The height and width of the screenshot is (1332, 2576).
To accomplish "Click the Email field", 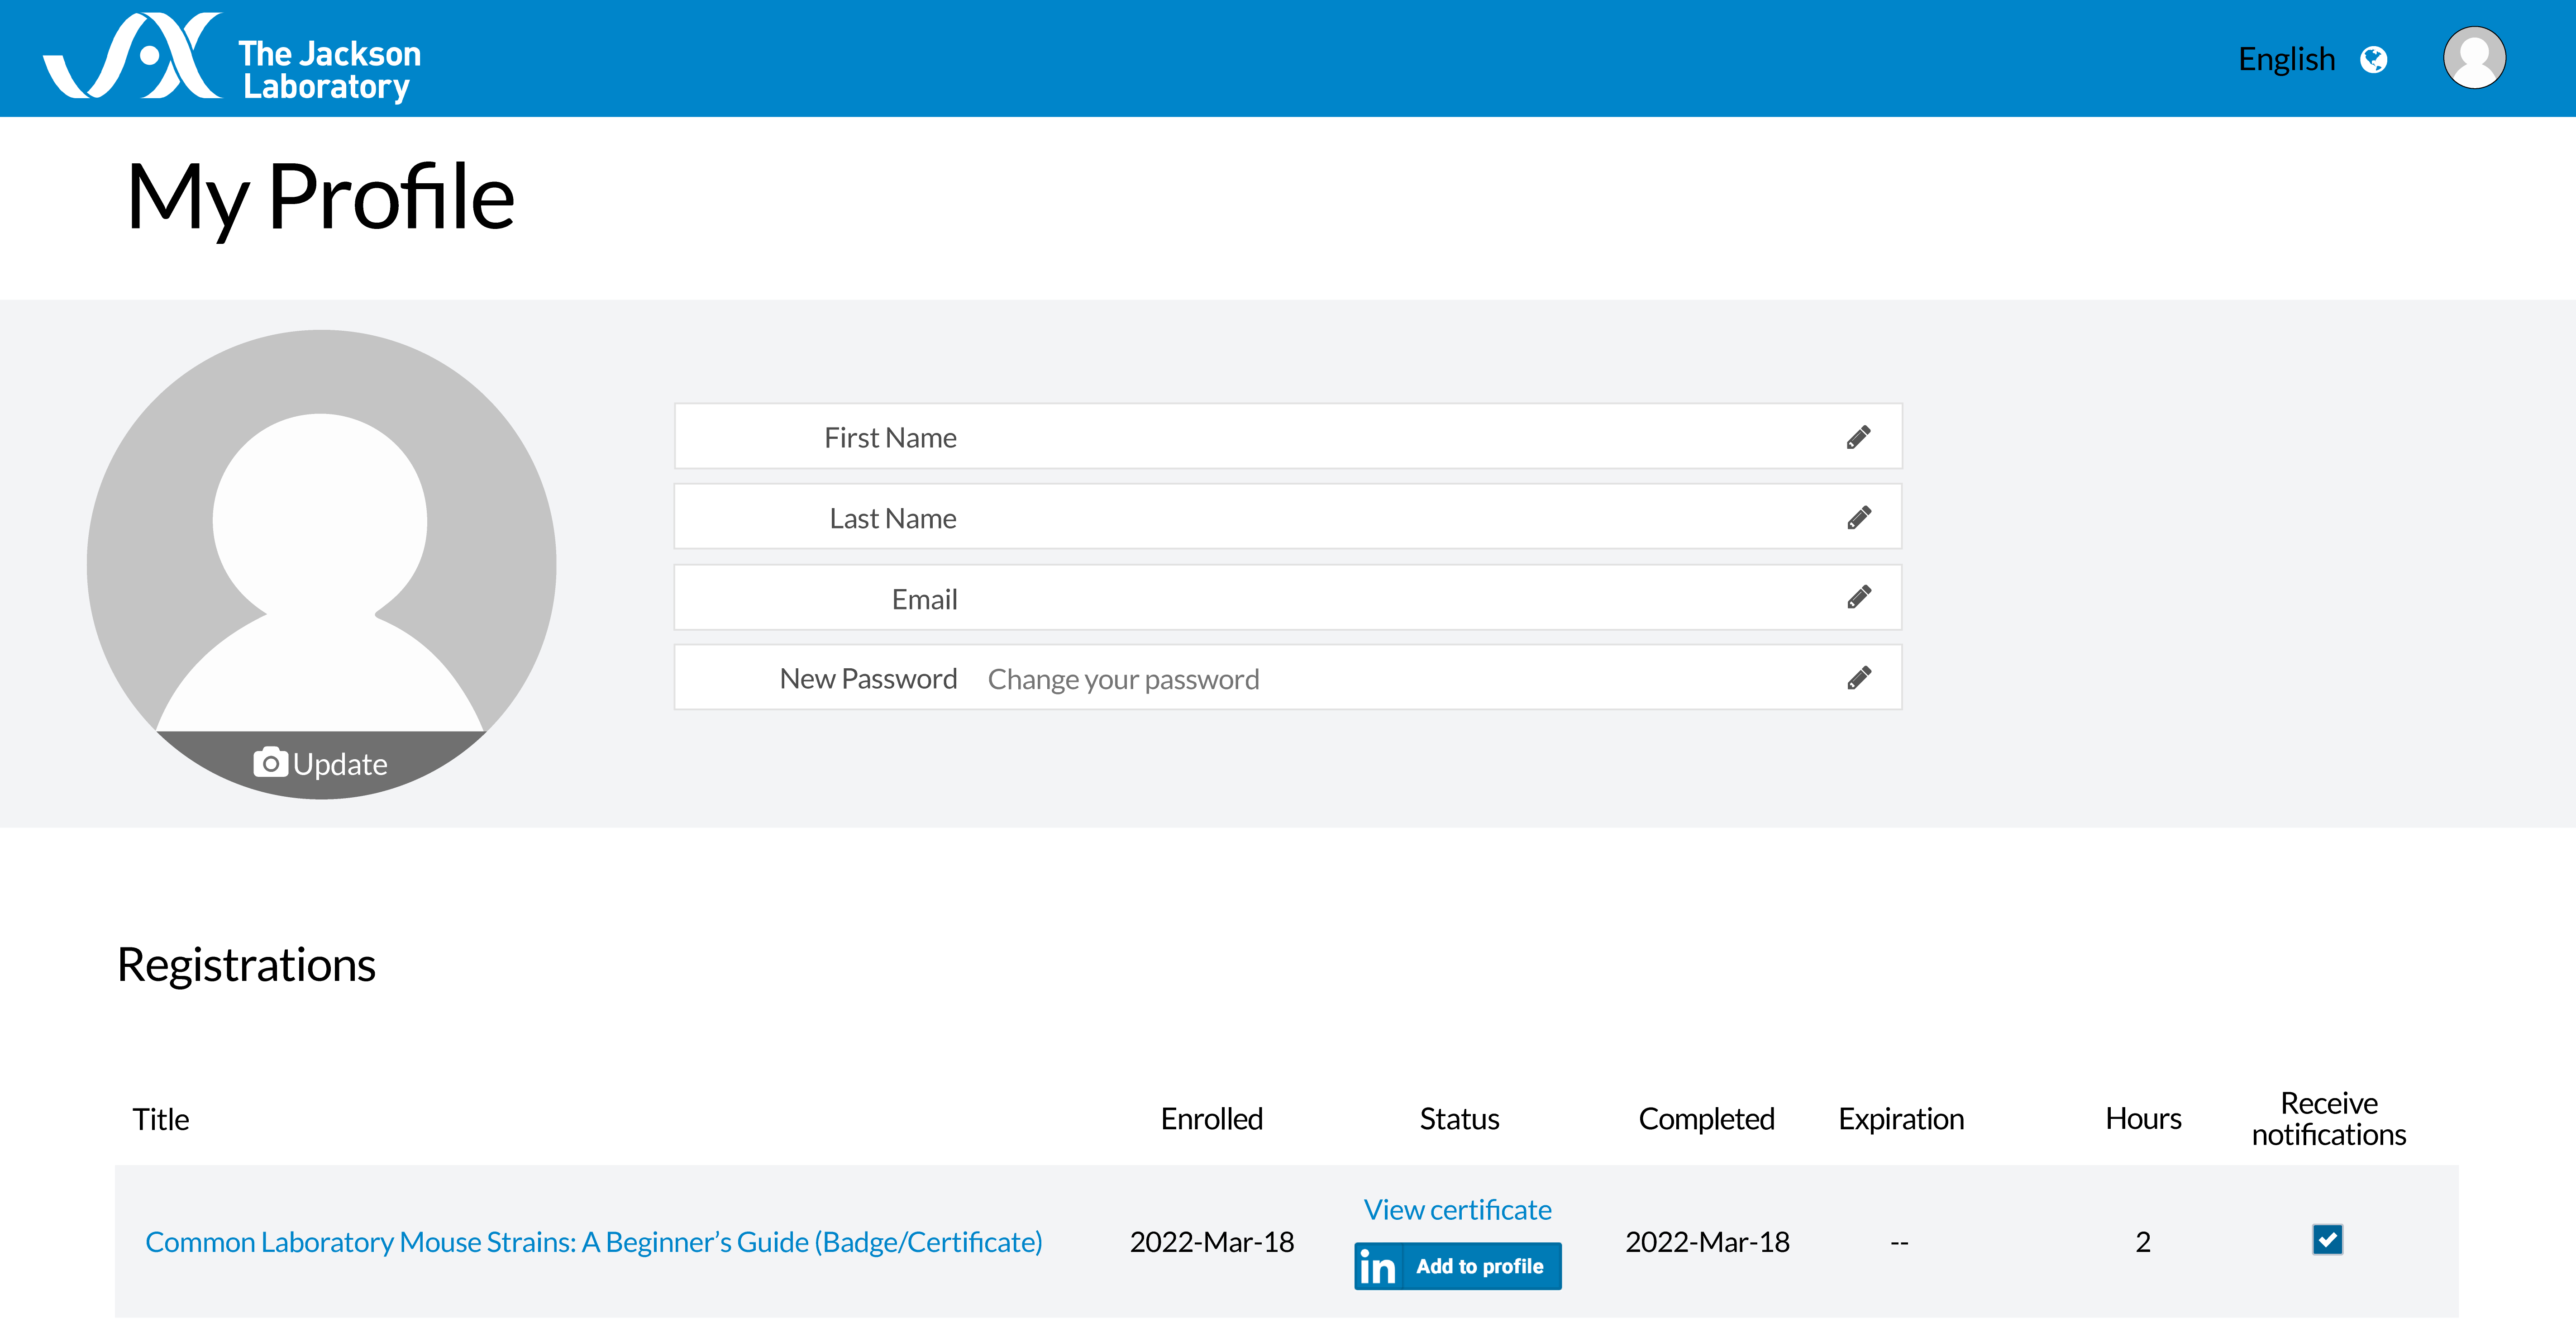I will click(x=1400, y=598).
